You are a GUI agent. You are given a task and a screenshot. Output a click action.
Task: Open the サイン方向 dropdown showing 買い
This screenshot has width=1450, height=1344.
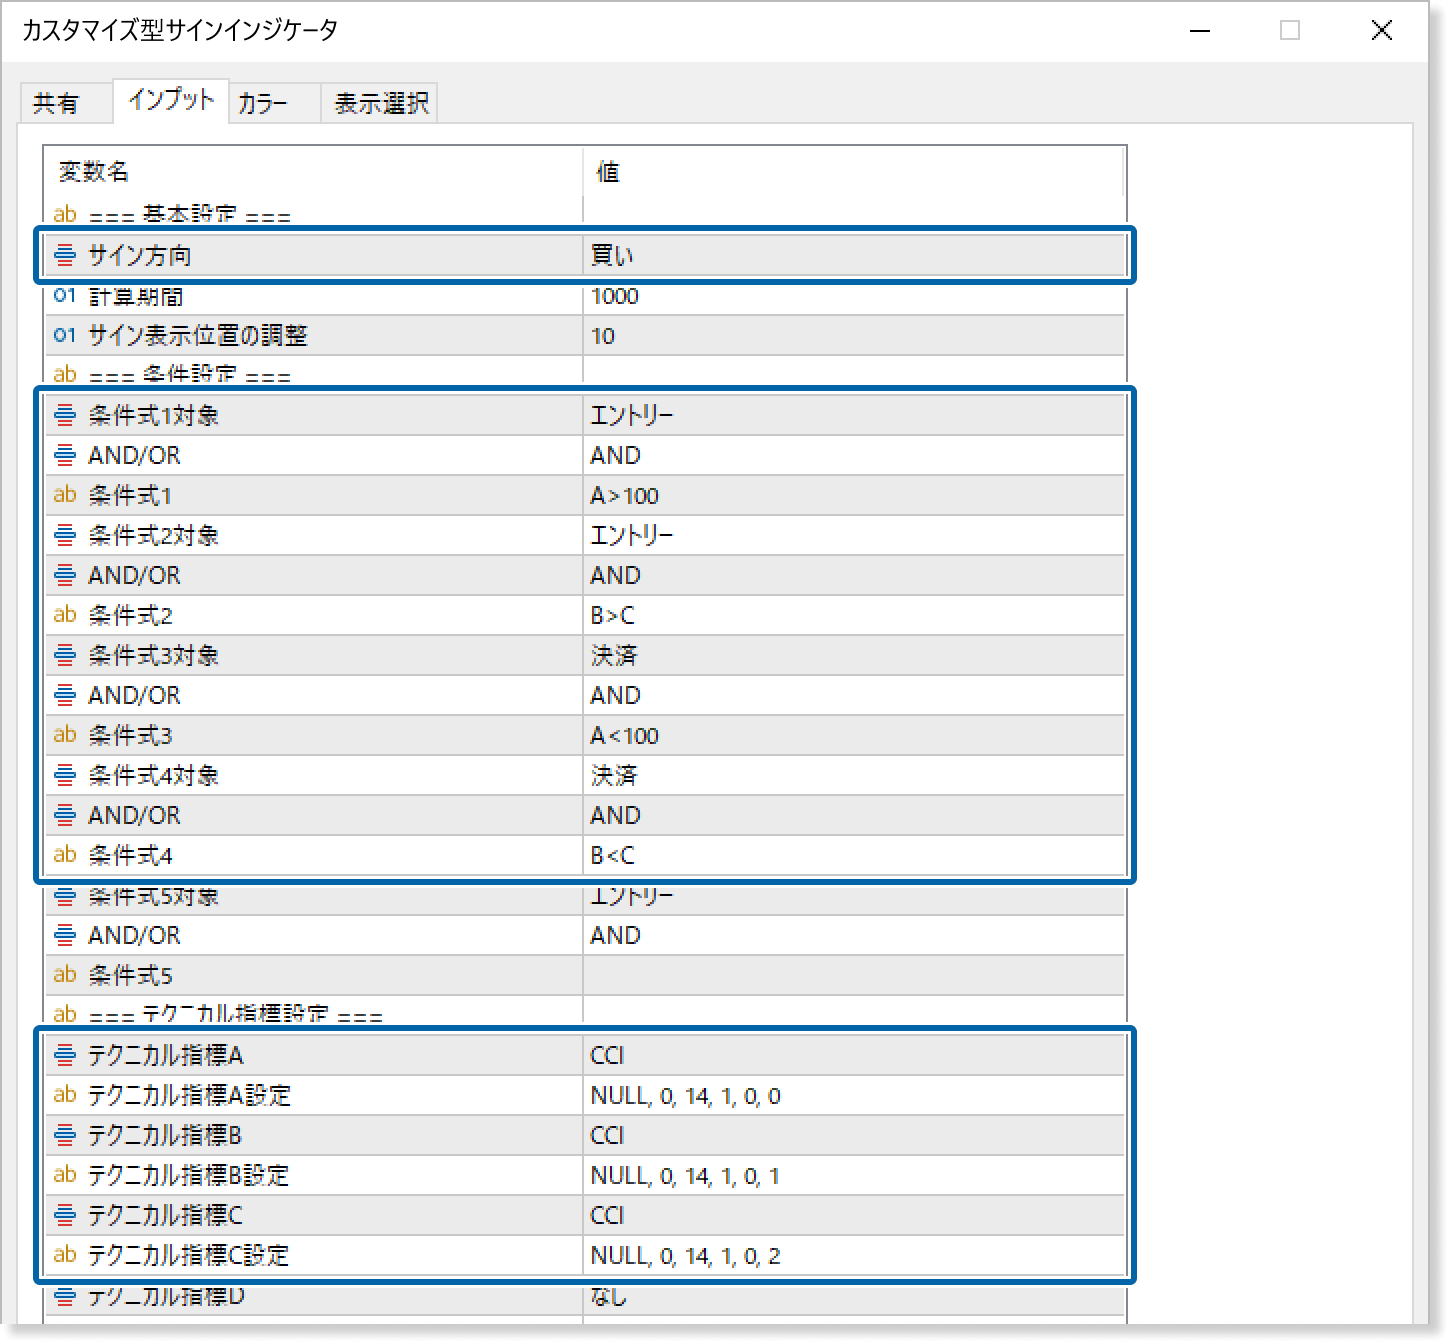[850, 255]
